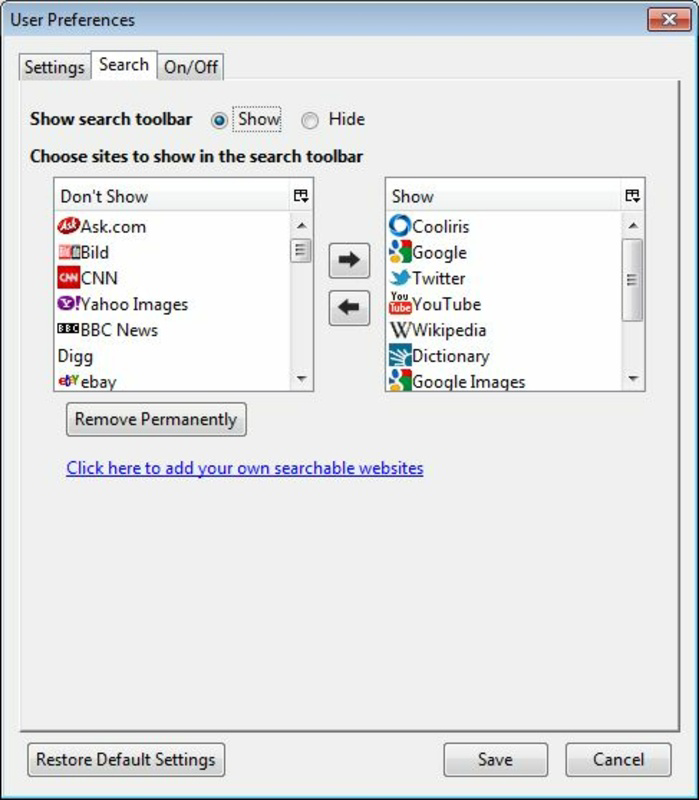Move selected site to Don't Show with left arrow
Image resolution: width=699 pixels, height=800 pixels.
tap(349, 308)
